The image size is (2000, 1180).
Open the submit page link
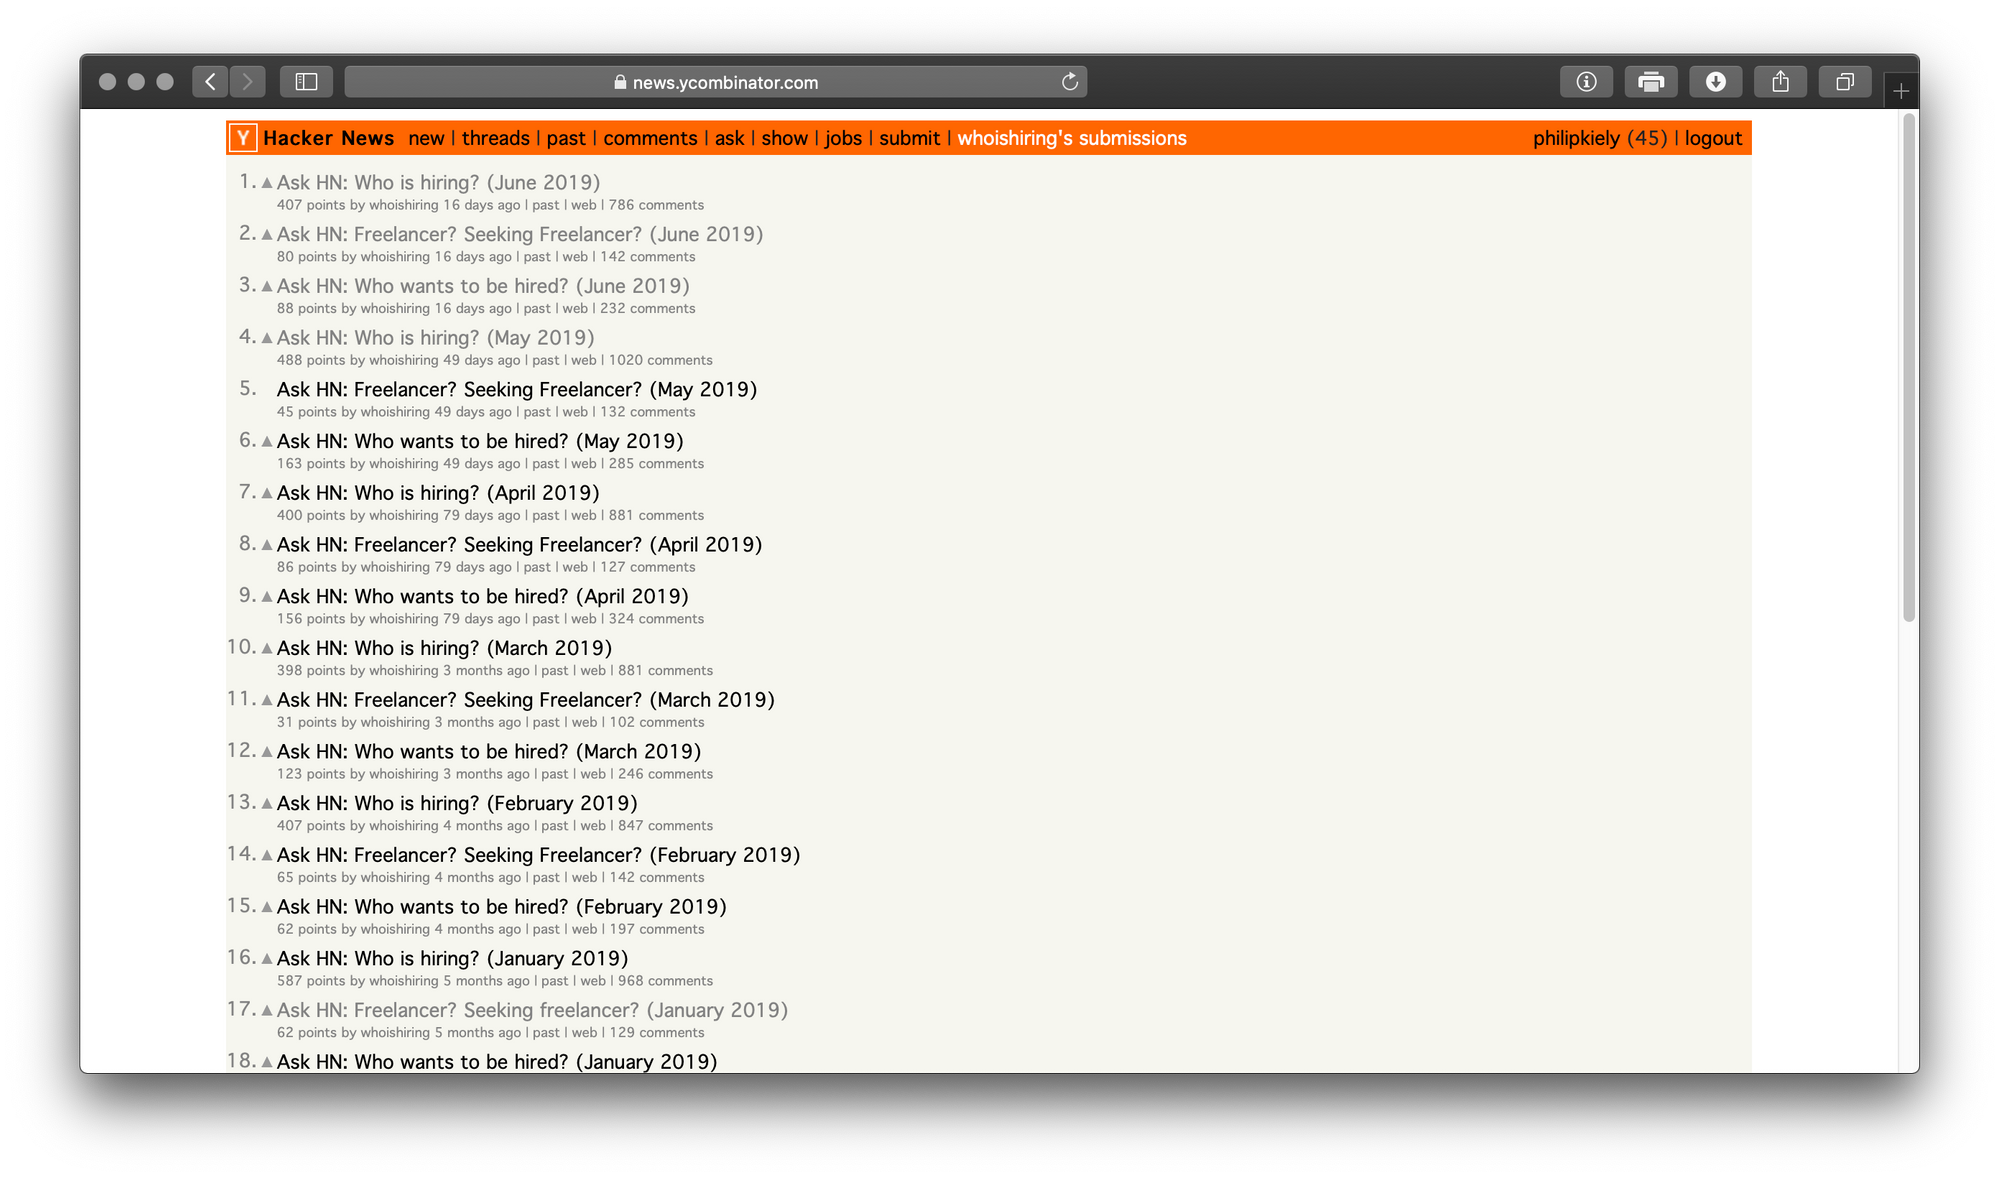(909, 138)
